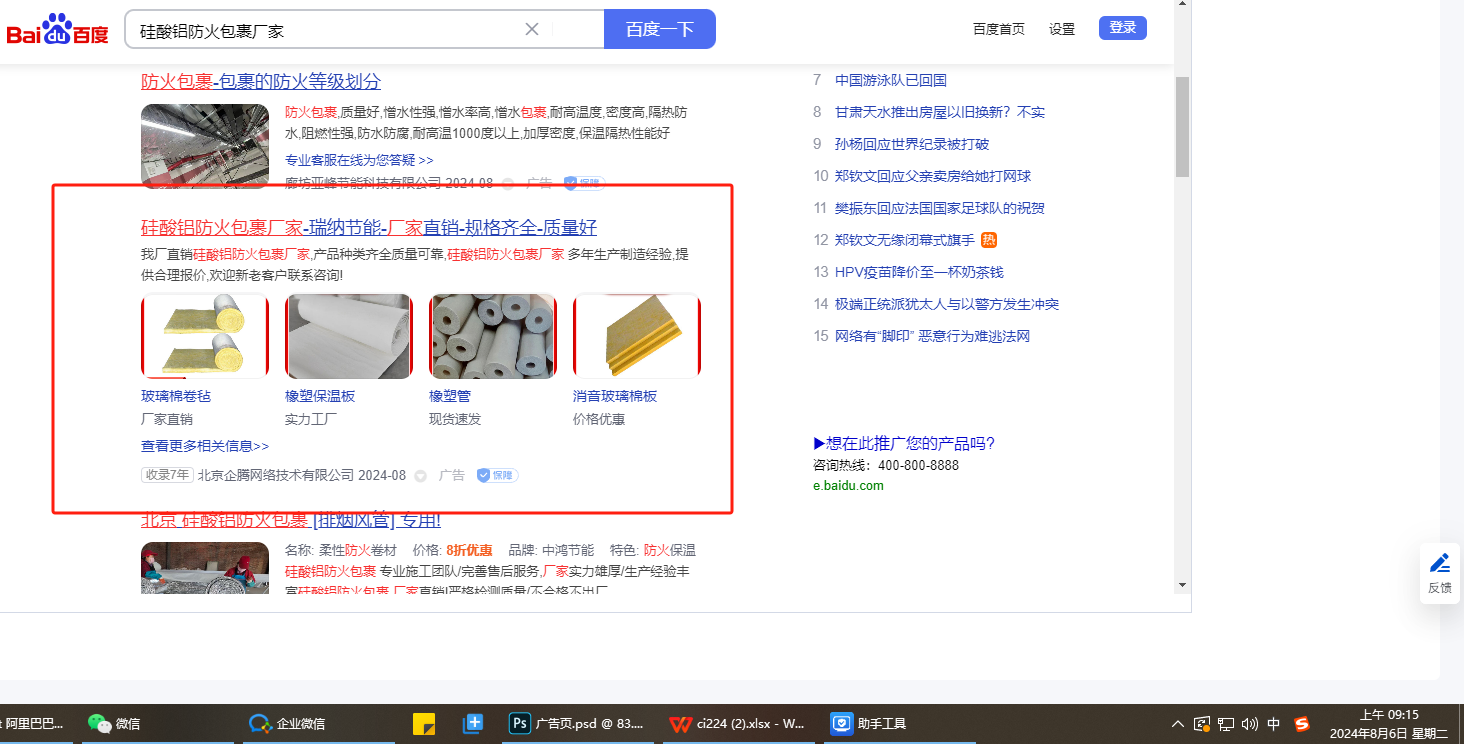Click the volume speaker tray icon
The image size is (1464, 744).
pos(1250,723)
